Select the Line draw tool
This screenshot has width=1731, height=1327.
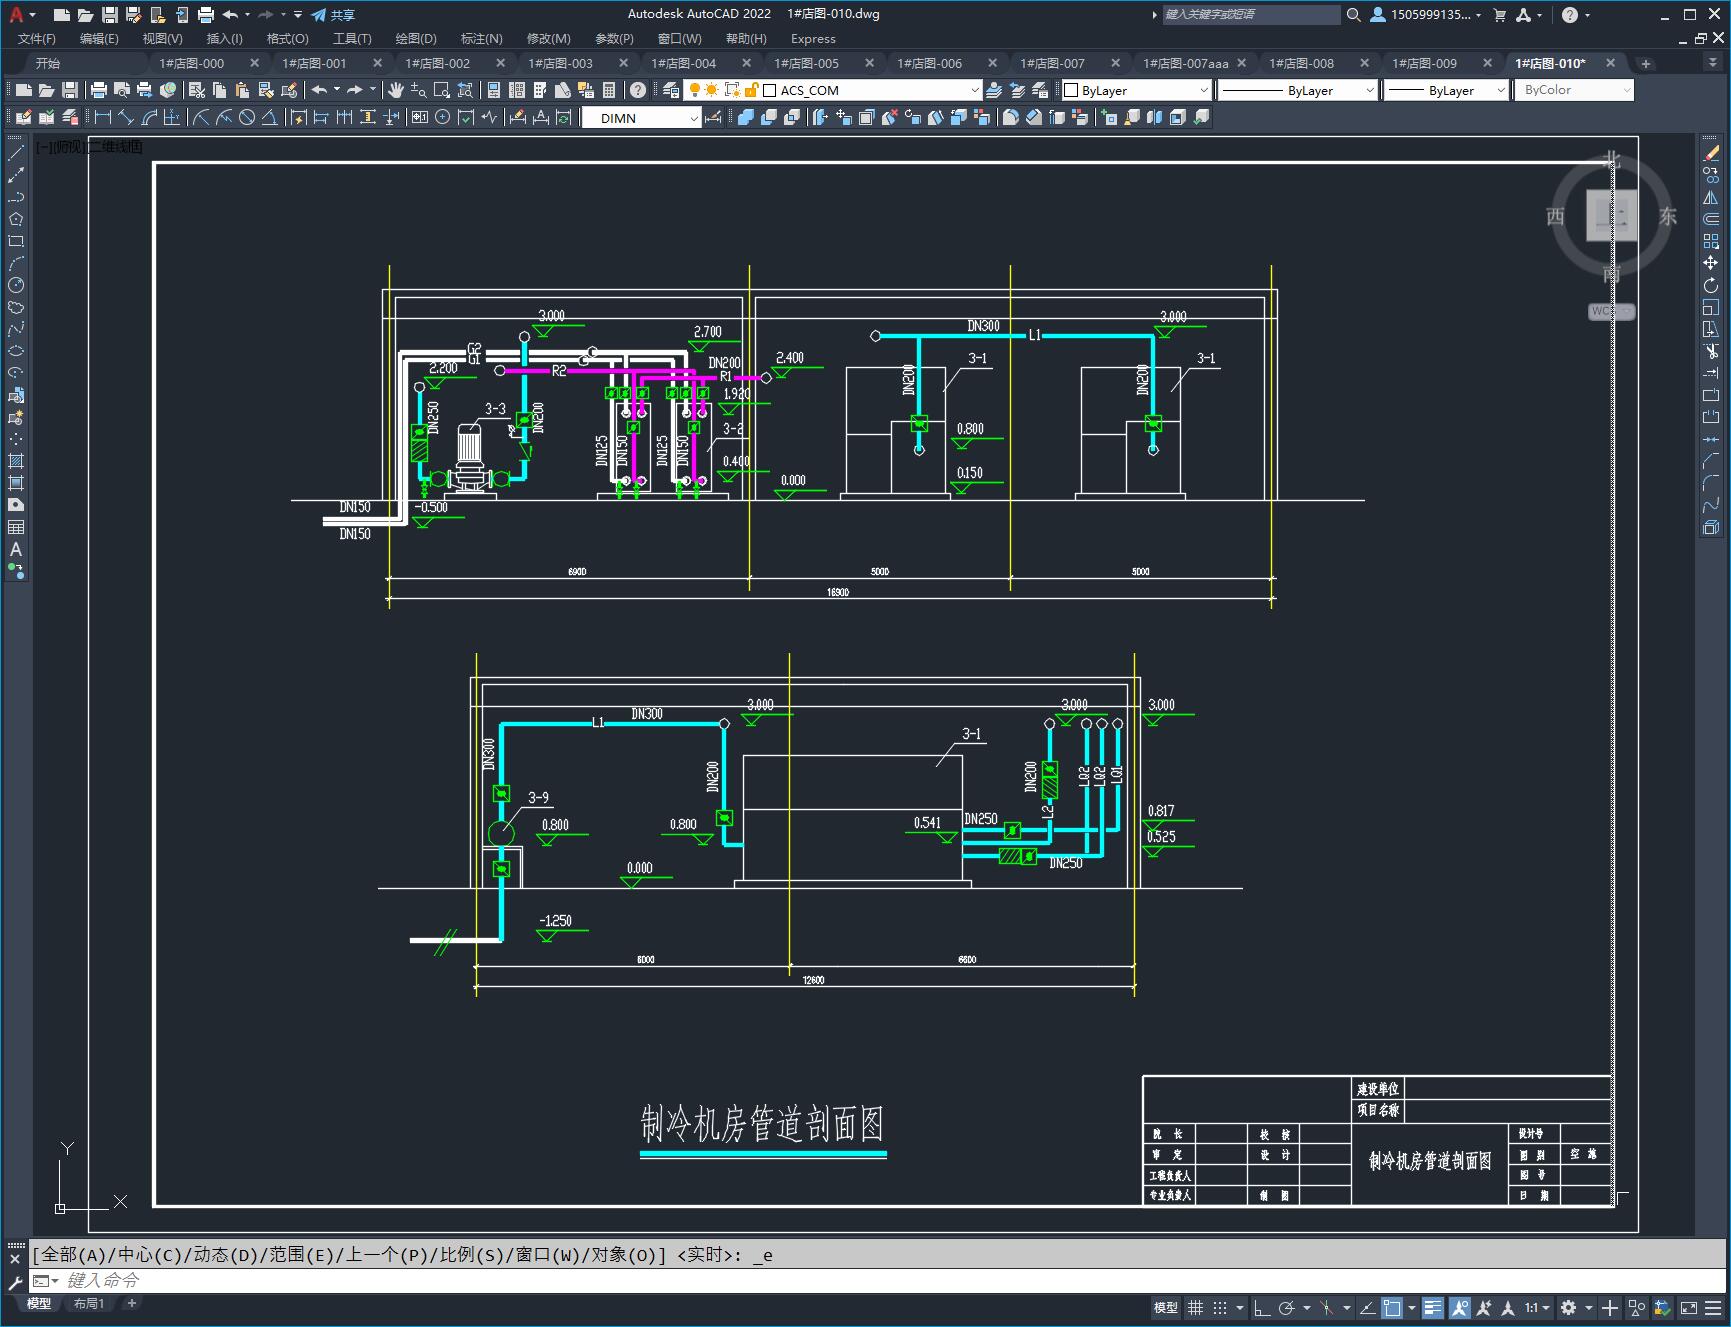[16, 153]
